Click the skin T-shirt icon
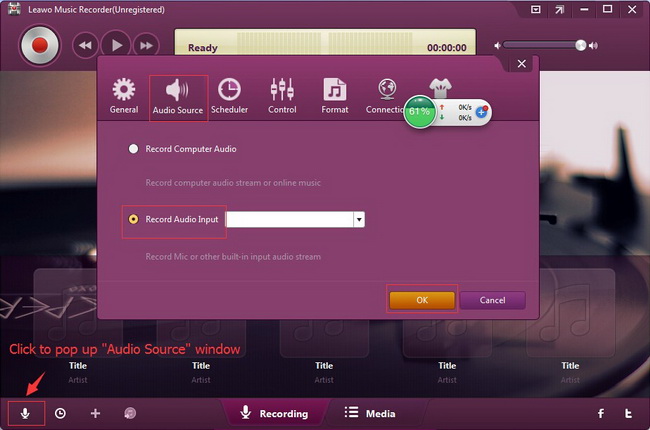 click(x=440, y=87)
